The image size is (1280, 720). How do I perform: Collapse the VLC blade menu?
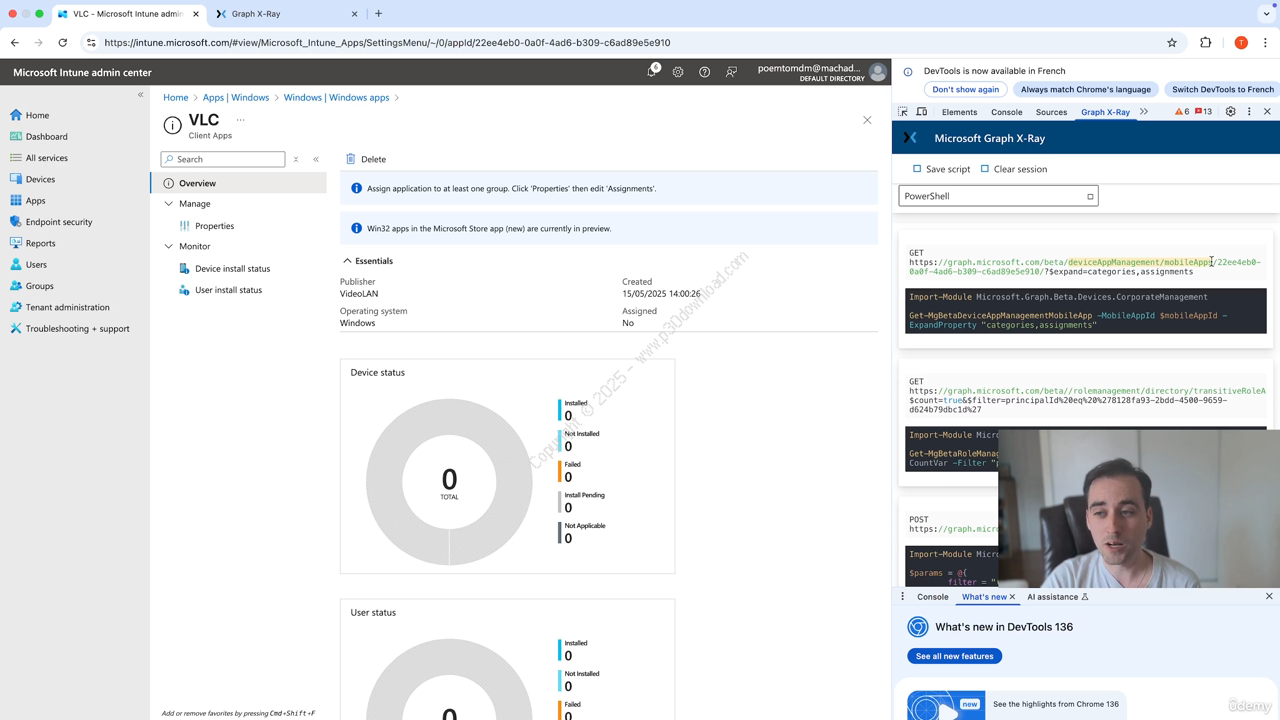(316, 159)
